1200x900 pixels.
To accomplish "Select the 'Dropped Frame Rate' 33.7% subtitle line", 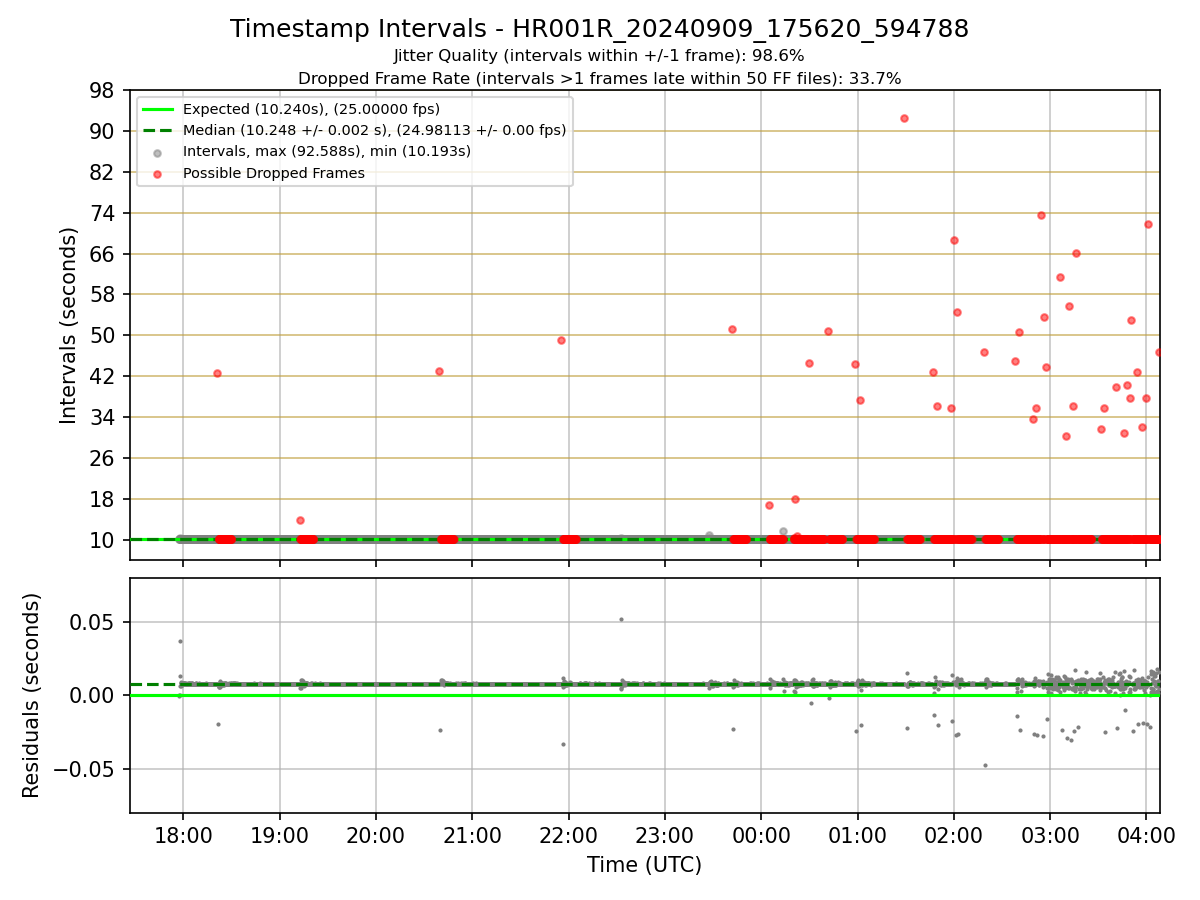I will [599, 78].
